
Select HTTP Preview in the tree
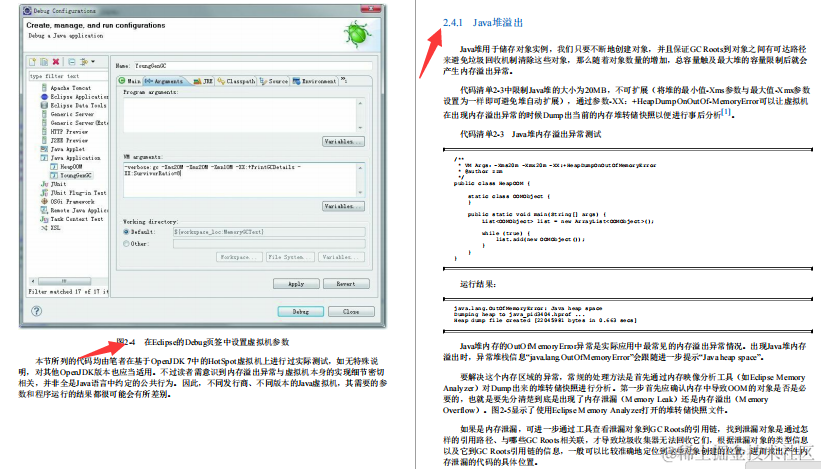[64, 132]
